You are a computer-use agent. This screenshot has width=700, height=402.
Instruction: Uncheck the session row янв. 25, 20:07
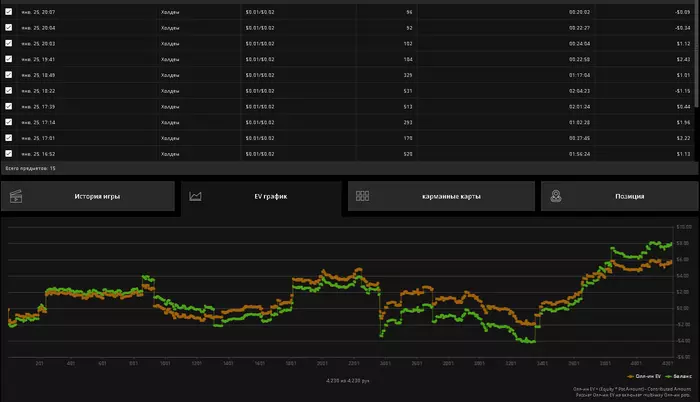click(8, 12)
